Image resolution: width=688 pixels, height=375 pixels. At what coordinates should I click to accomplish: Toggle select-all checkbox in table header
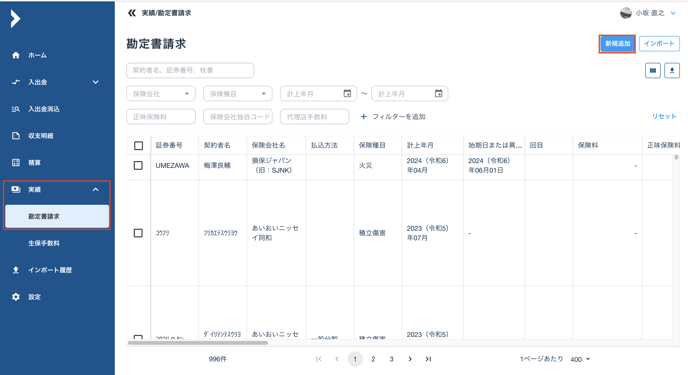click(138, 145)
